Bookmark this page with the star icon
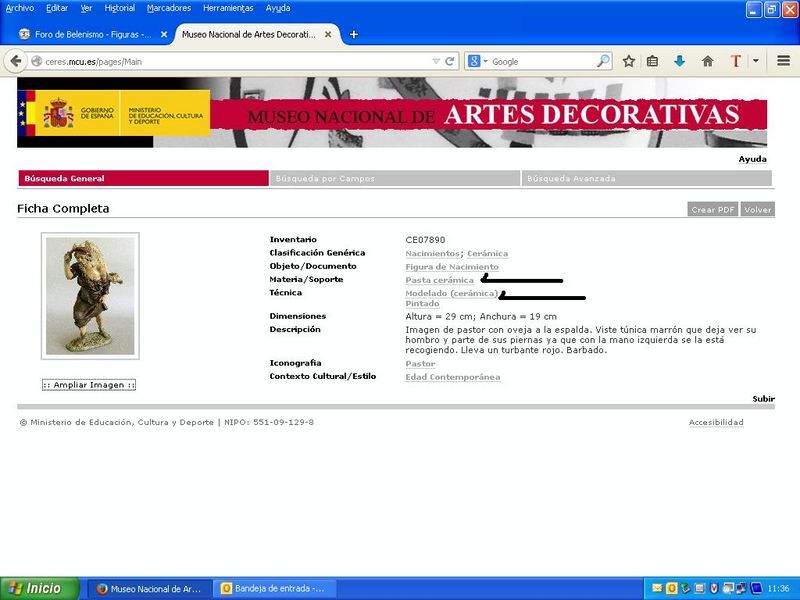Image resolution: width=800 pixels, height=600 pixels. pyautogui.click(x=629, y=61)
